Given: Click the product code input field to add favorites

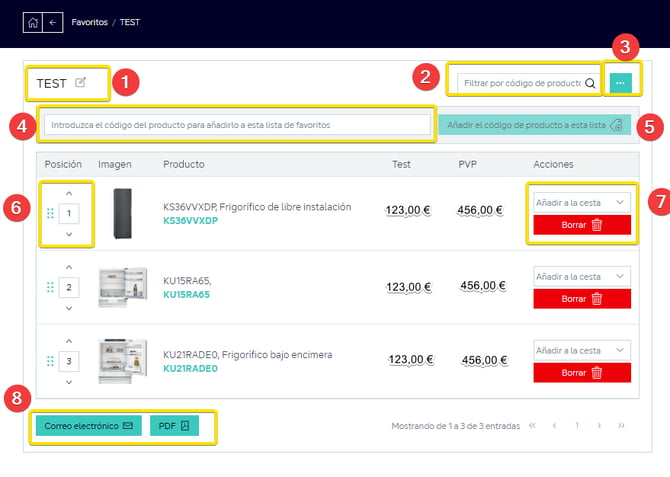Looking at the screenshot, I should click(237, 125).
